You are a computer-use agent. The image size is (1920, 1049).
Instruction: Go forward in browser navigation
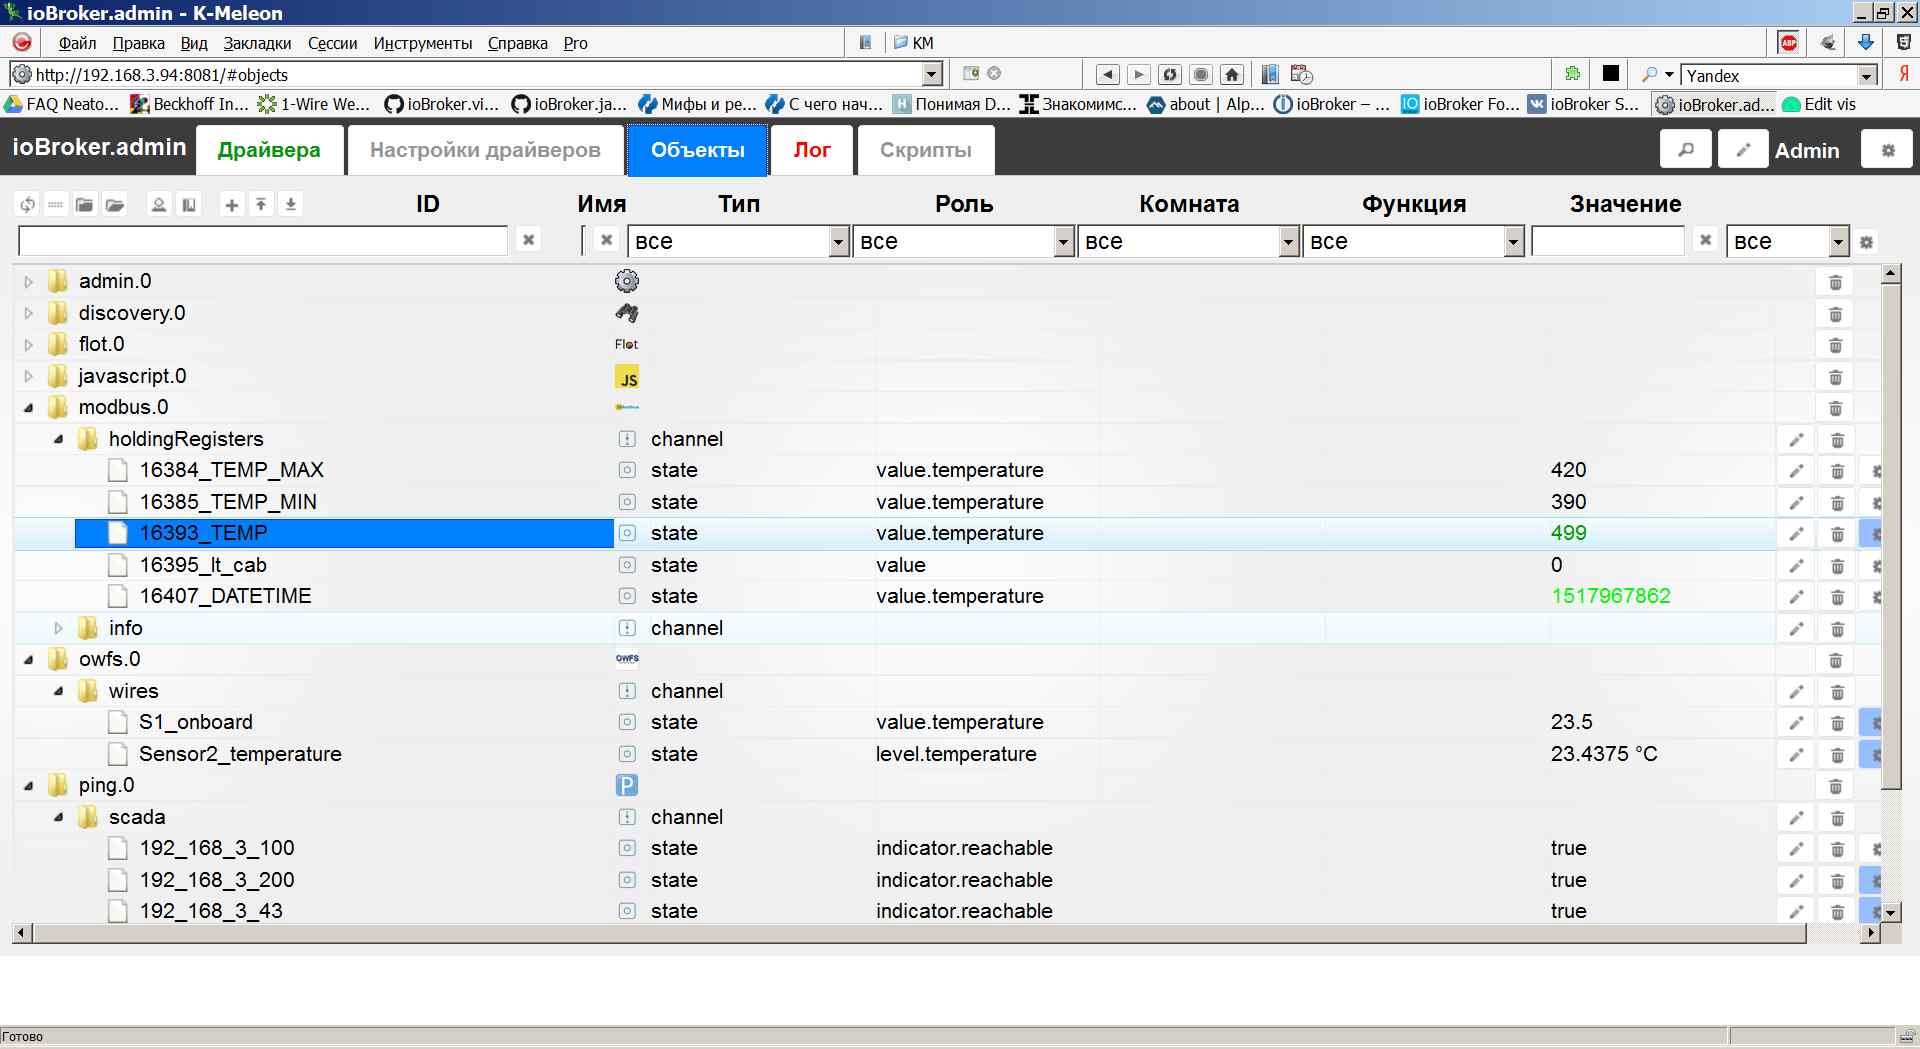point(1138,75)
